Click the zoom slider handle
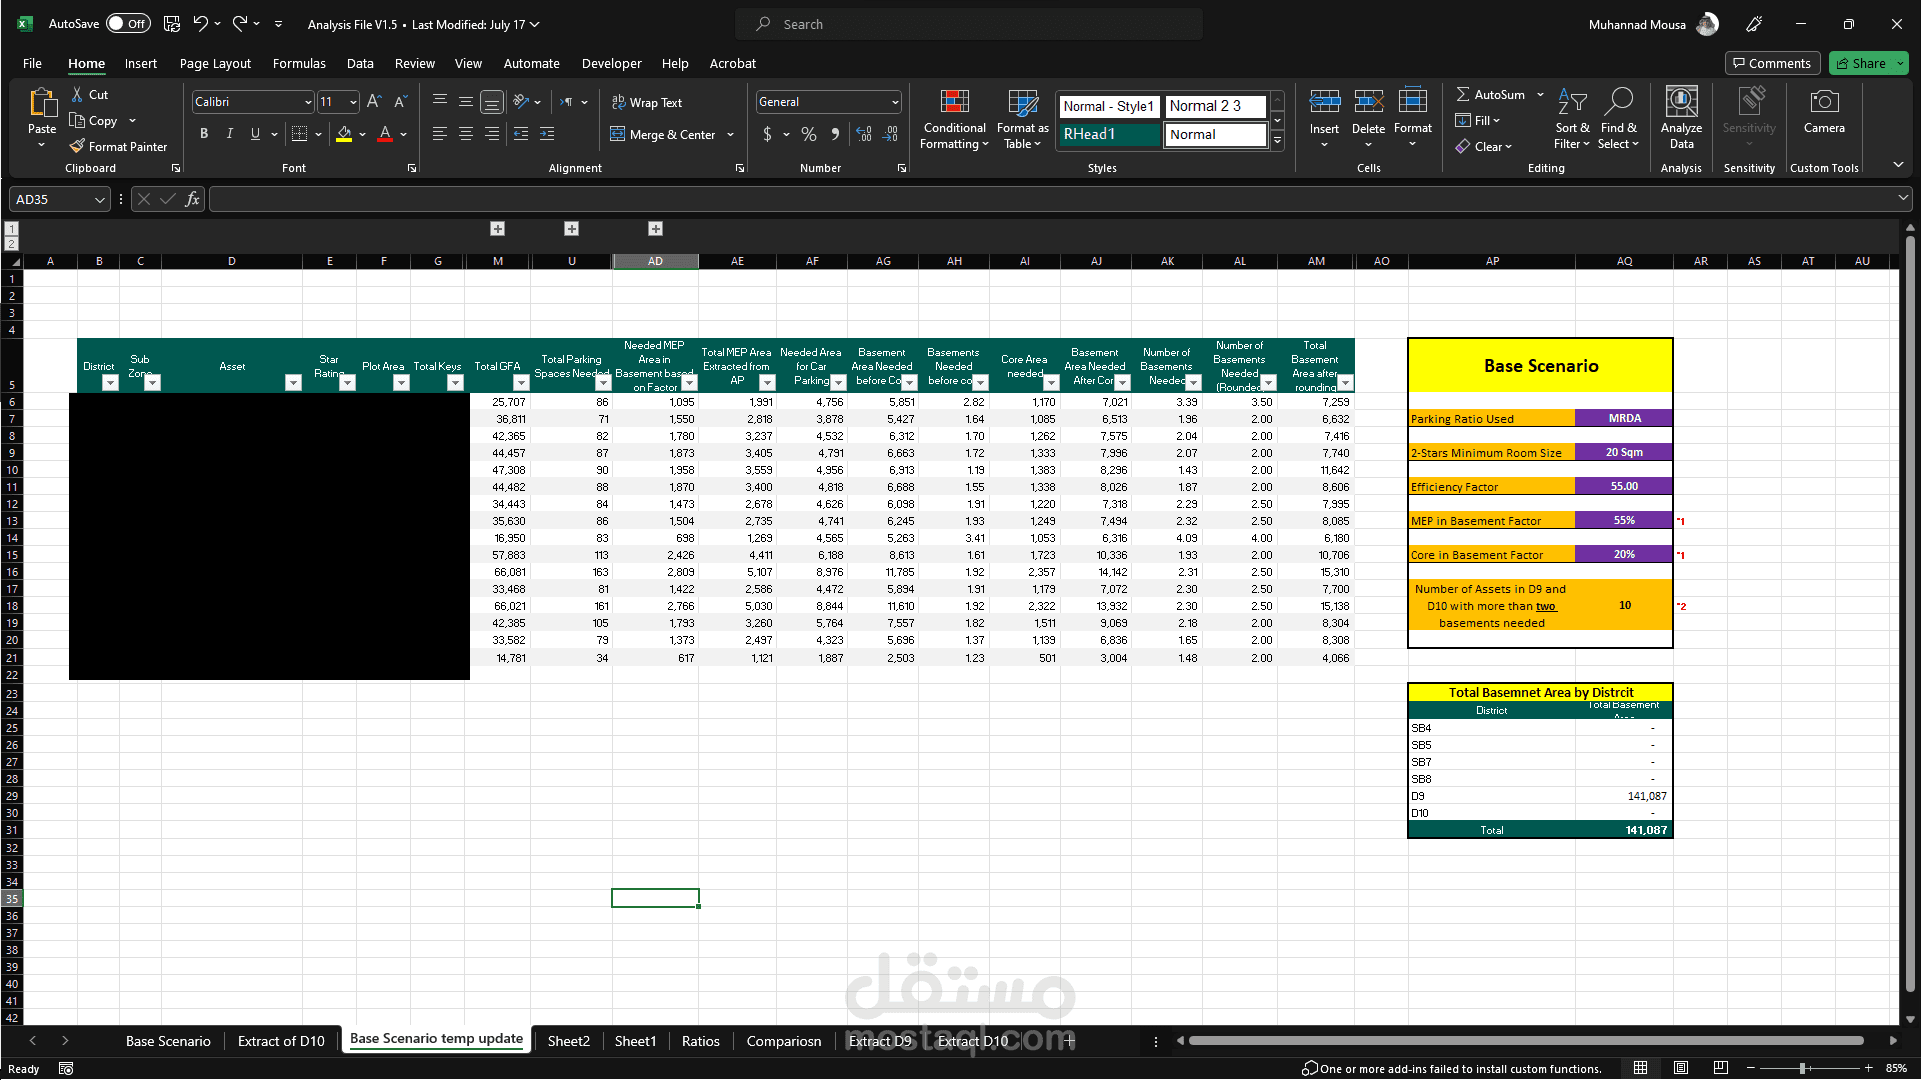This screenshot has height=1080, width=1921. coord(1802,1068)
